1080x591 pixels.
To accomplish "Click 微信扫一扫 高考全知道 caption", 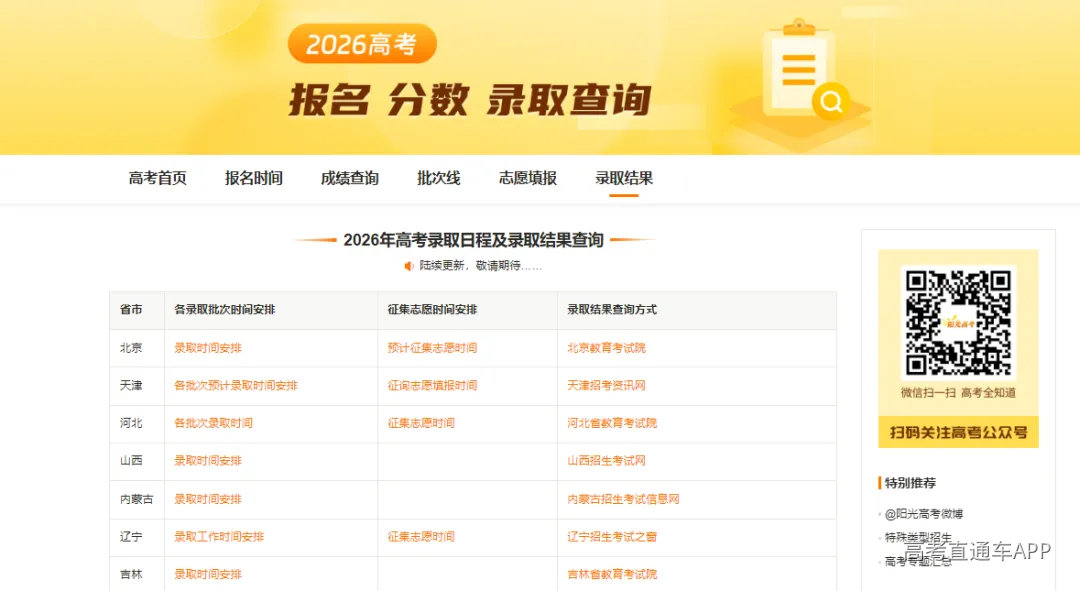I will click(958, 393).
